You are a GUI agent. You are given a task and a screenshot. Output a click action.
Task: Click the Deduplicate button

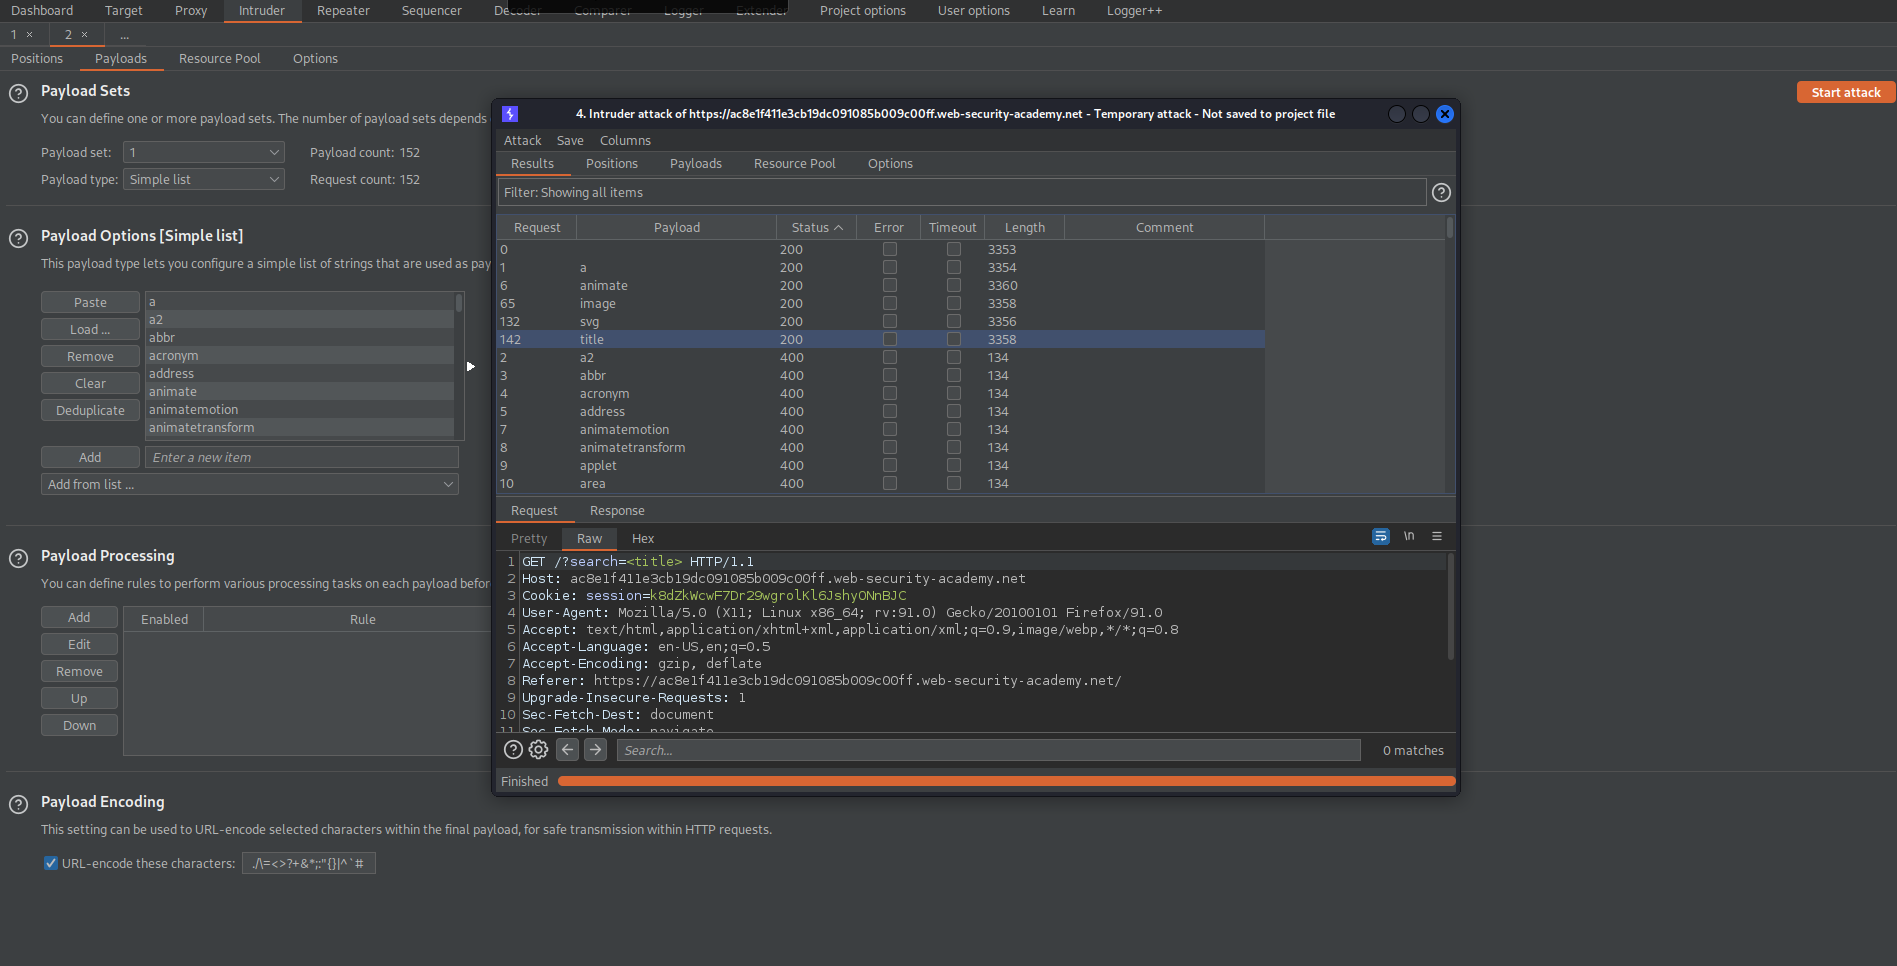pyautogui.click(x=90, y=411)
